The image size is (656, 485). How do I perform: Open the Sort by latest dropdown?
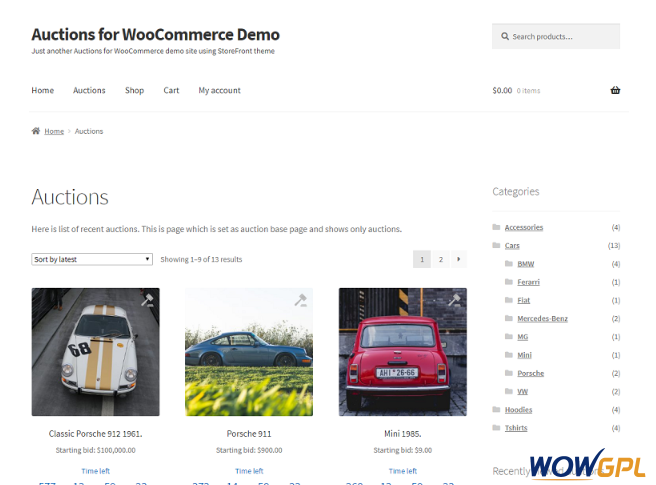[x=92, y=259]
